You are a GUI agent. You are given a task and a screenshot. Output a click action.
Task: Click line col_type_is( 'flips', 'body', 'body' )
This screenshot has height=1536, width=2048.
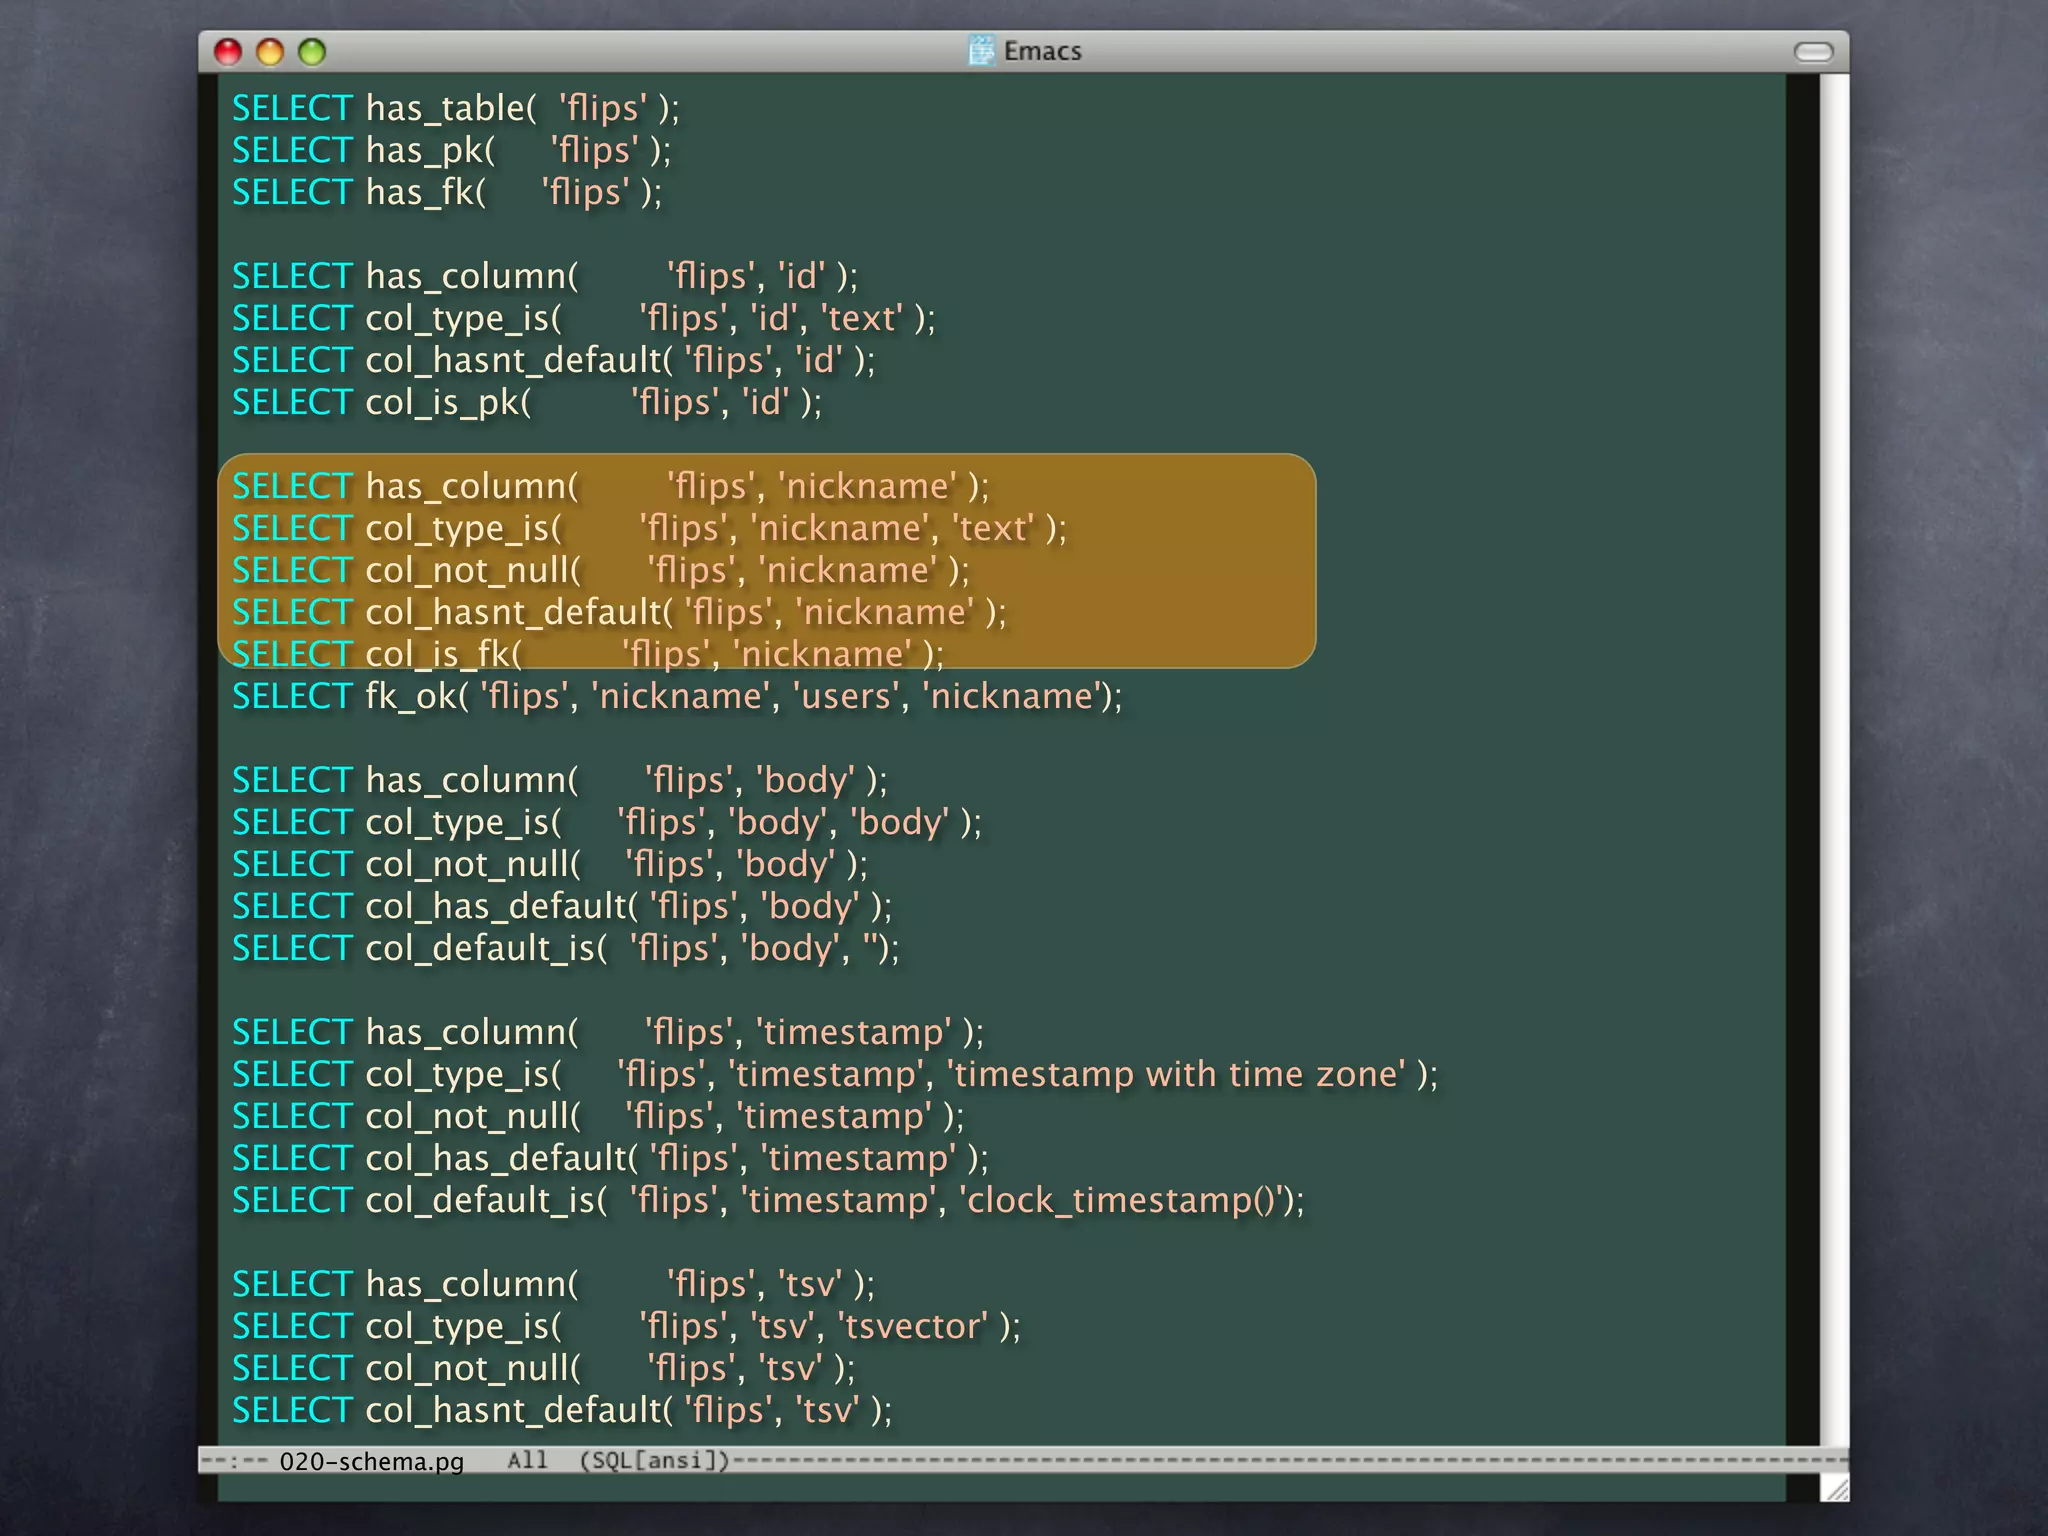[607, 822]
